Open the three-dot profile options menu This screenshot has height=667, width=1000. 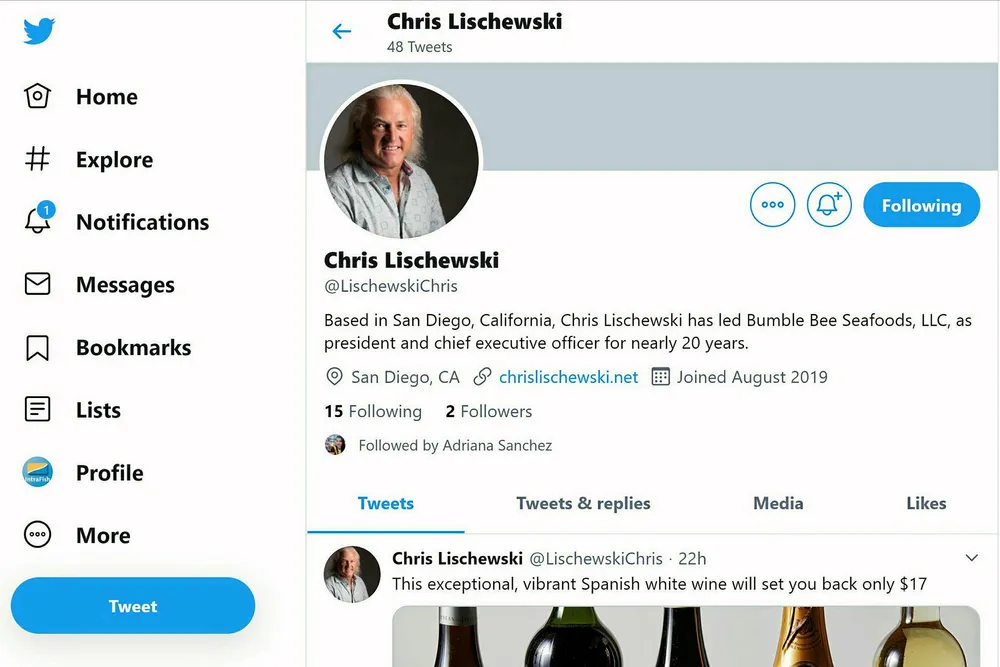[x=772, y=205]
